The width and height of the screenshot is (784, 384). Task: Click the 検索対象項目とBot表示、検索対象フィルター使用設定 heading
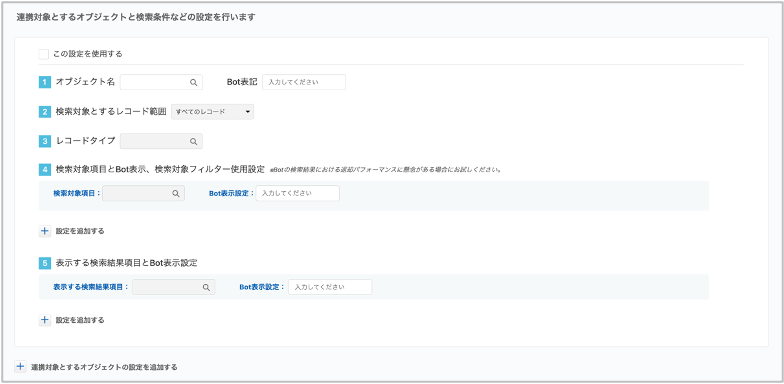coord(160,169)
